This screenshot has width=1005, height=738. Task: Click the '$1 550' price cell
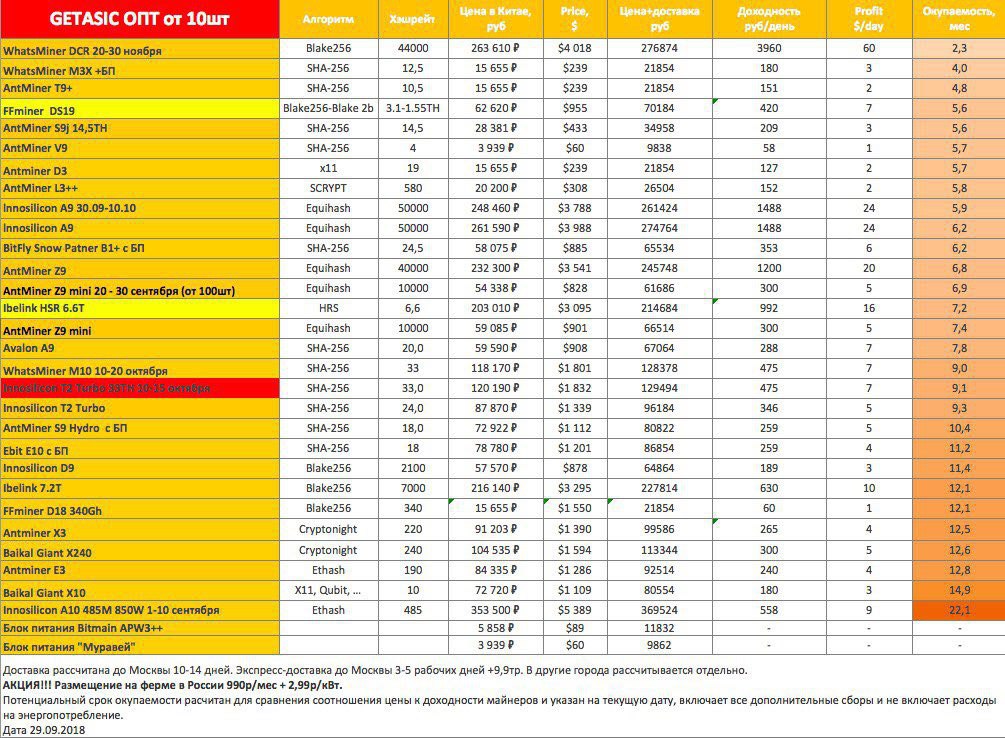(x=574, y=508)
